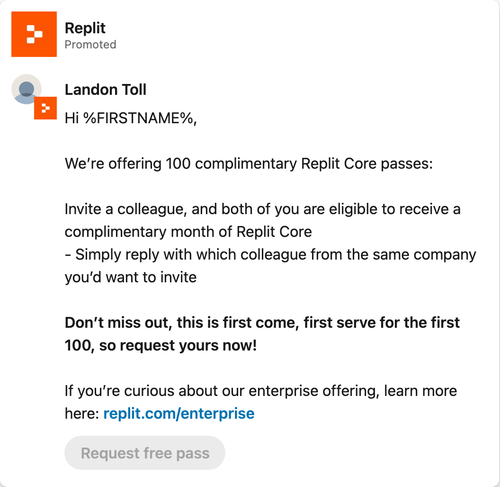Open Landon Toll's profile avatar
Image resolution: width=500 pixels, height=487 pixels.
(x=26, y=89)
